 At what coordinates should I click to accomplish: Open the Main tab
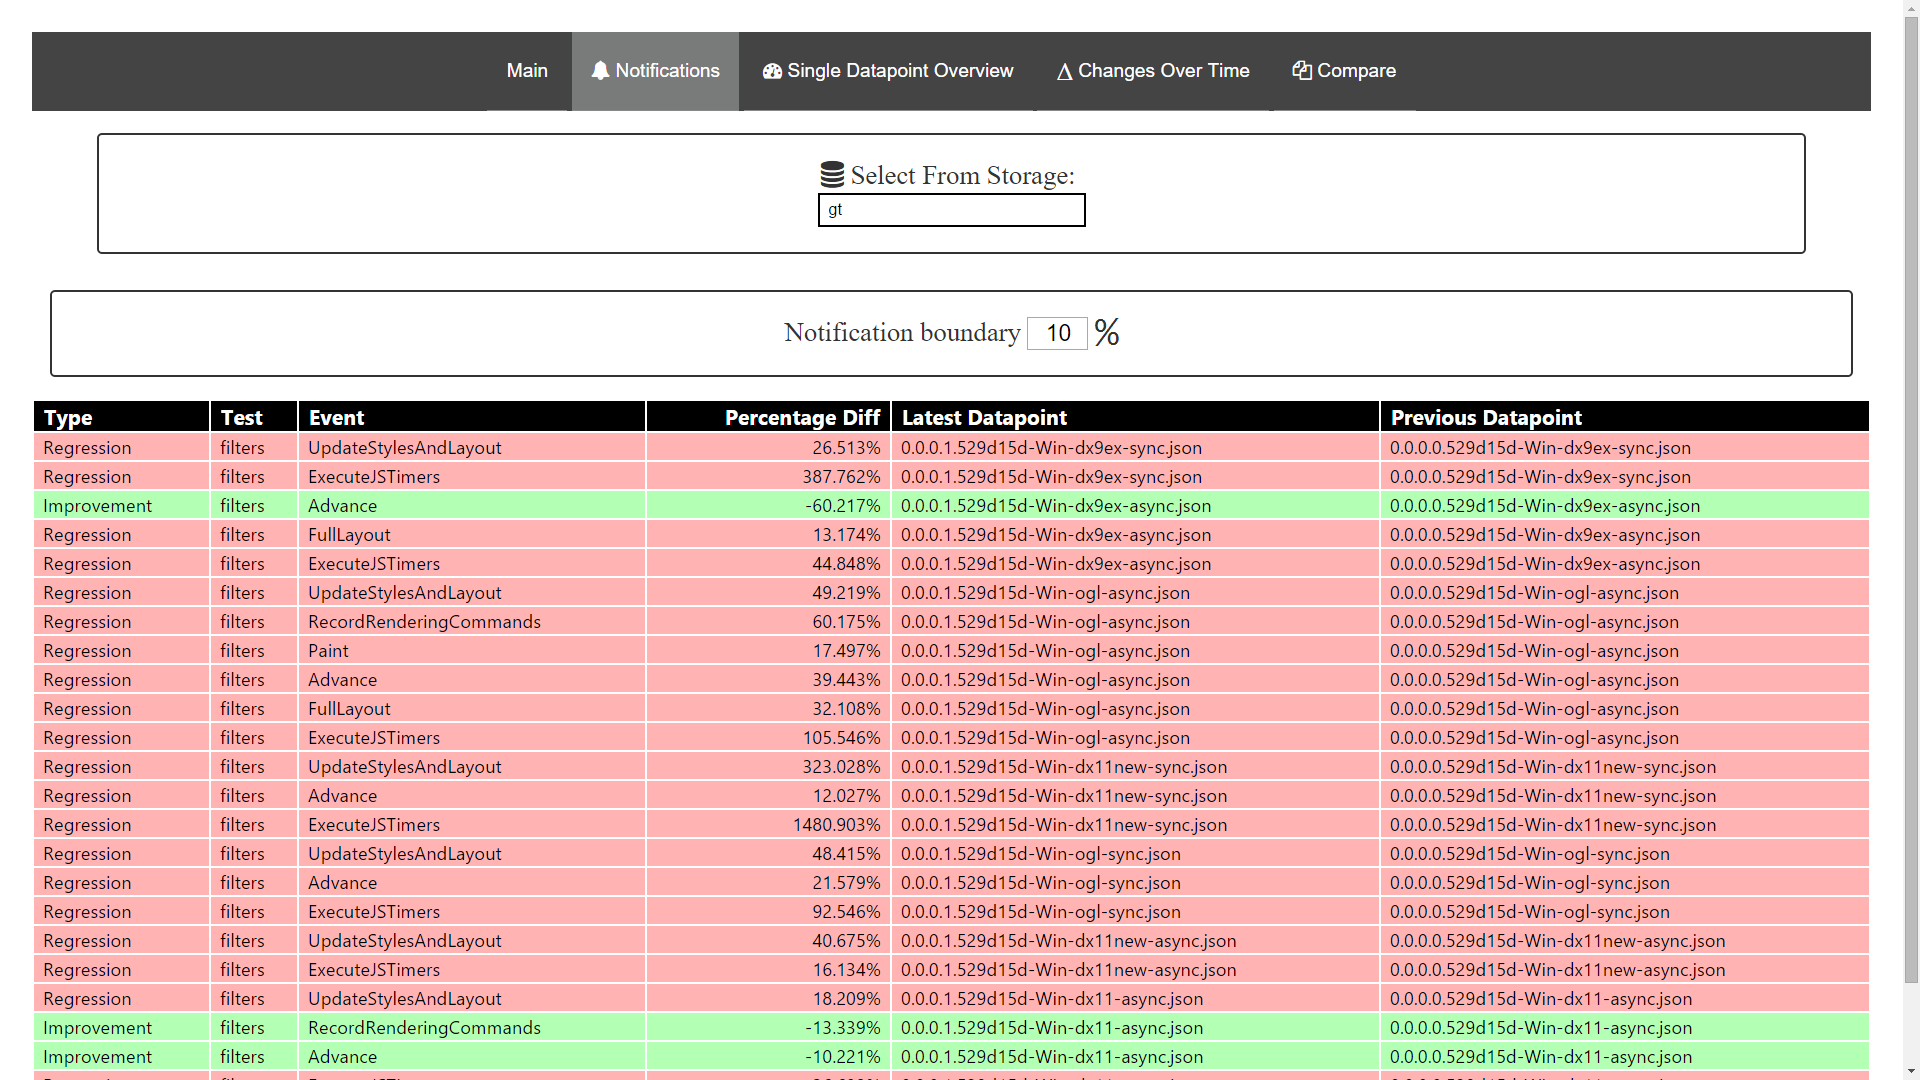(x=527, y=71)
